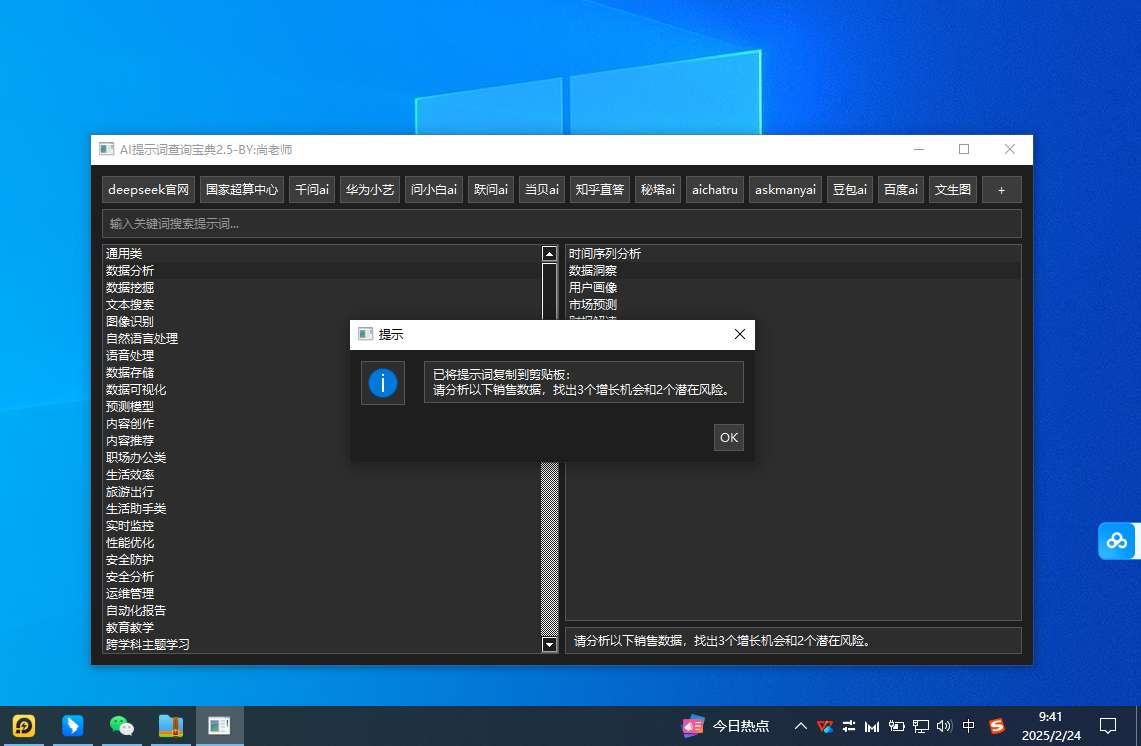Image resolution: width=1141 pixels, height=746 pixels.
Task: Open the aichatru shortcut
Action: [715, 190]
